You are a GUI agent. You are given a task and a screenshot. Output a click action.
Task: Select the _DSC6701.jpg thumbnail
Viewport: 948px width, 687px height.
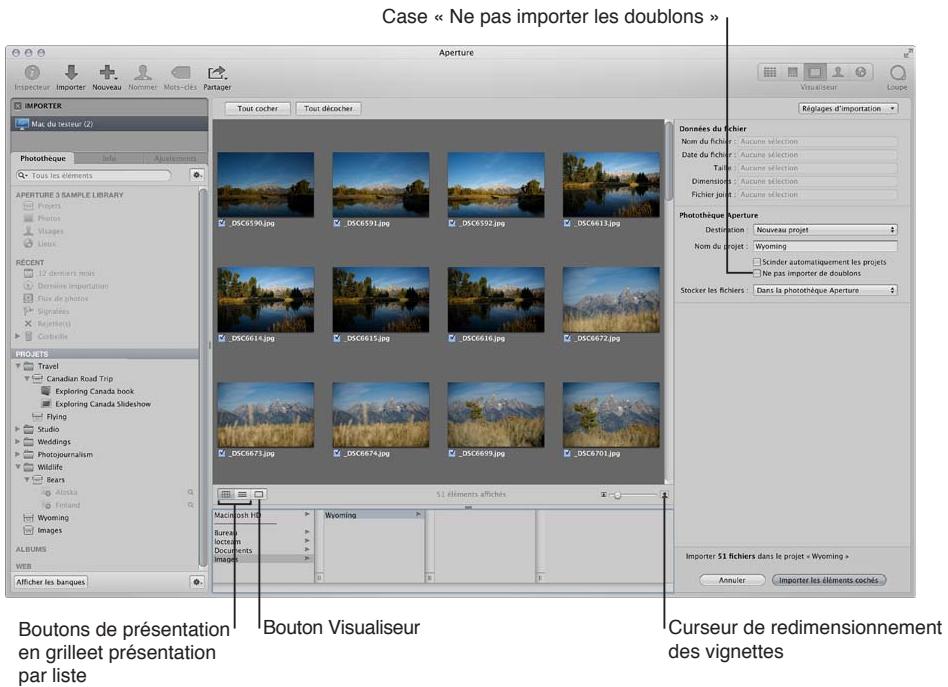(611, 415)
